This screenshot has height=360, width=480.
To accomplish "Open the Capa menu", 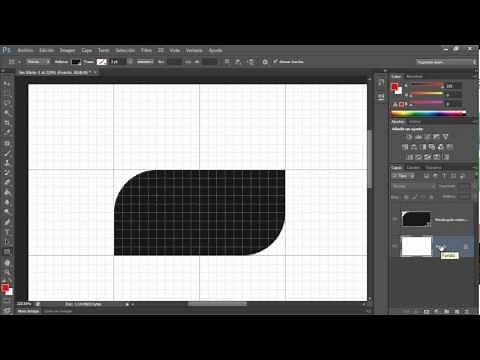I will pos(87,50).
